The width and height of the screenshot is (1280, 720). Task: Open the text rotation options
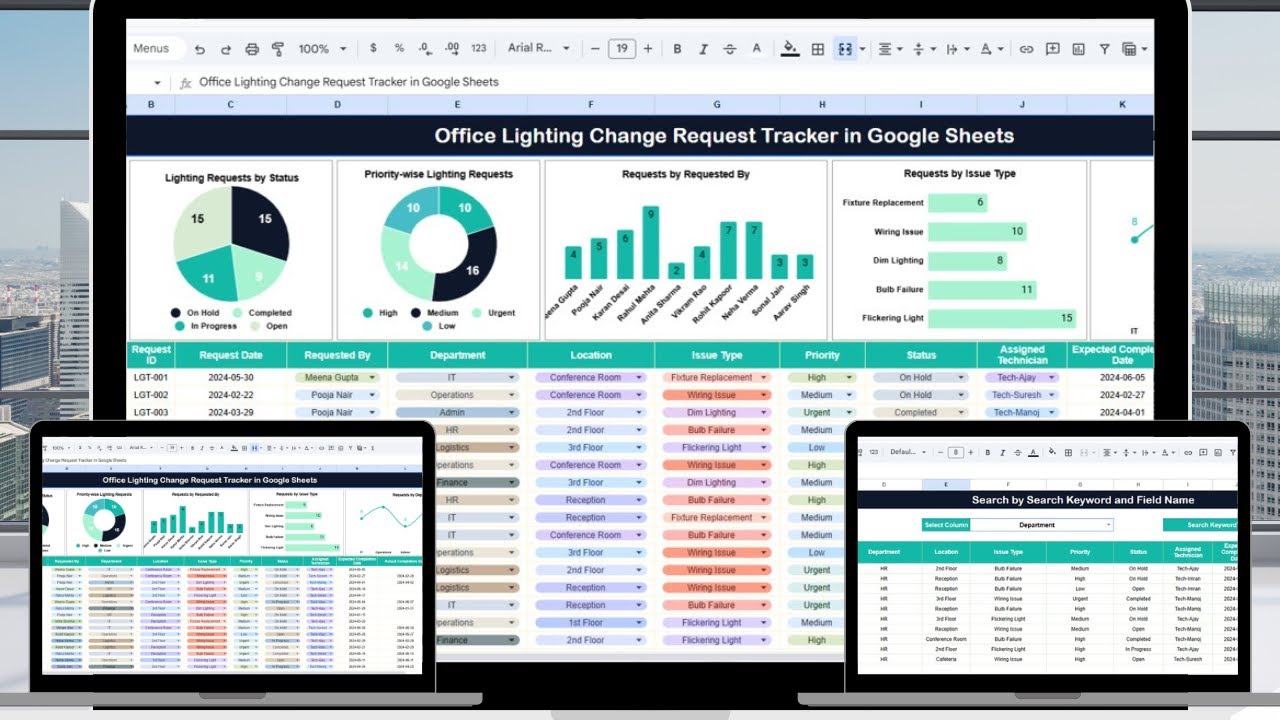pos(990,48)
